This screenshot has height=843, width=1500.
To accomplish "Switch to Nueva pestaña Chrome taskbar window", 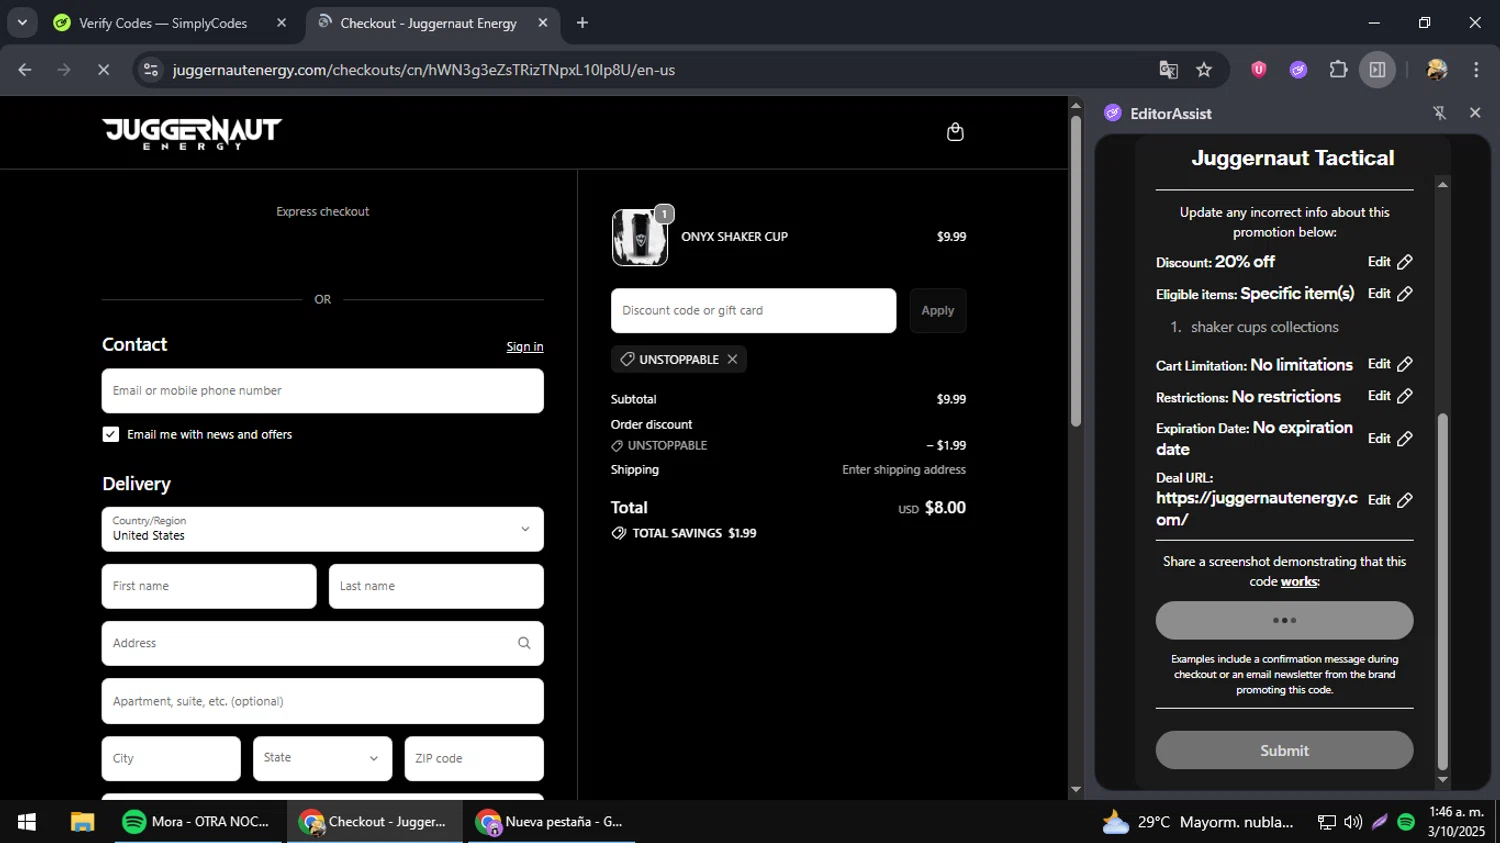I will tap(551, 822).
